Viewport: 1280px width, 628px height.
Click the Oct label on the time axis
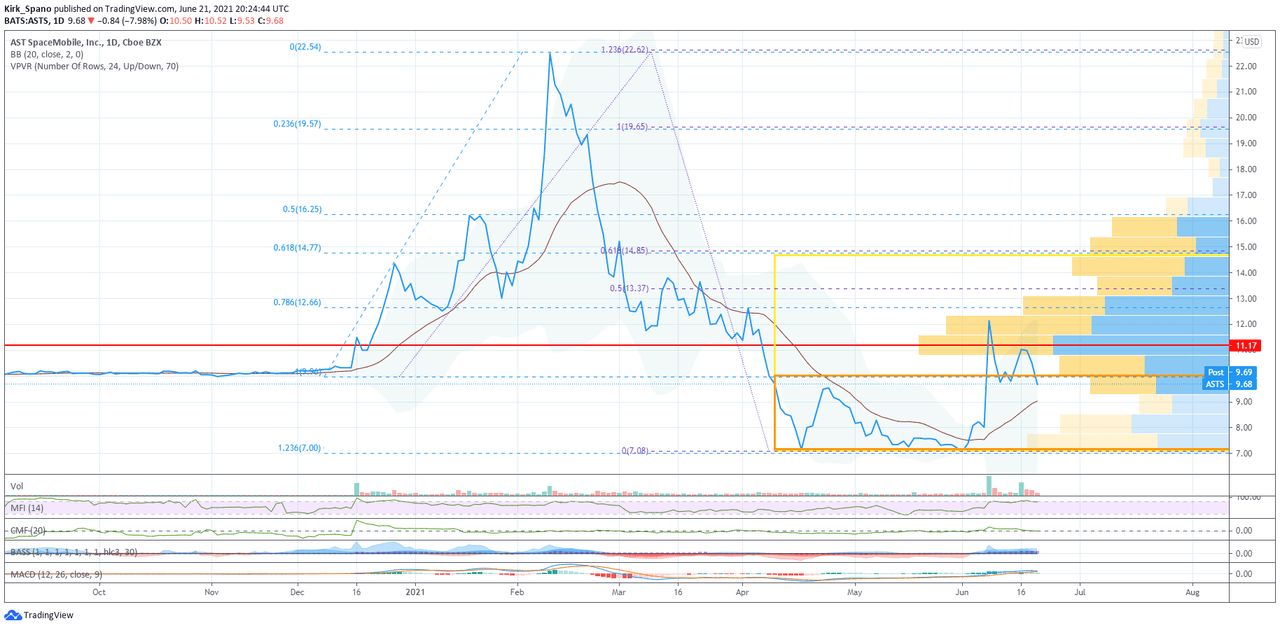click(x=99, y=592)
